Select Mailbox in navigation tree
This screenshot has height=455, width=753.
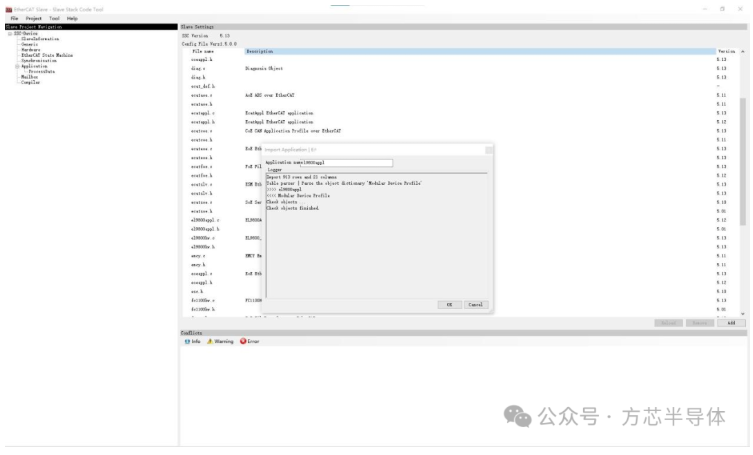tap(29, 77)
